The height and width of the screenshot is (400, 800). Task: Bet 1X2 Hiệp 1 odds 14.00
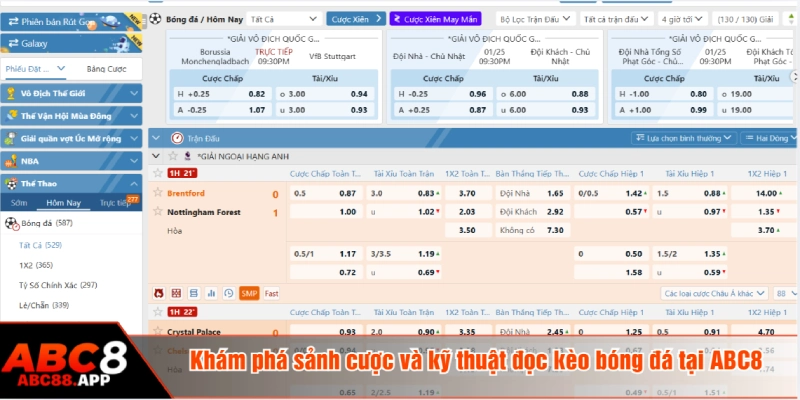point(764,193)
